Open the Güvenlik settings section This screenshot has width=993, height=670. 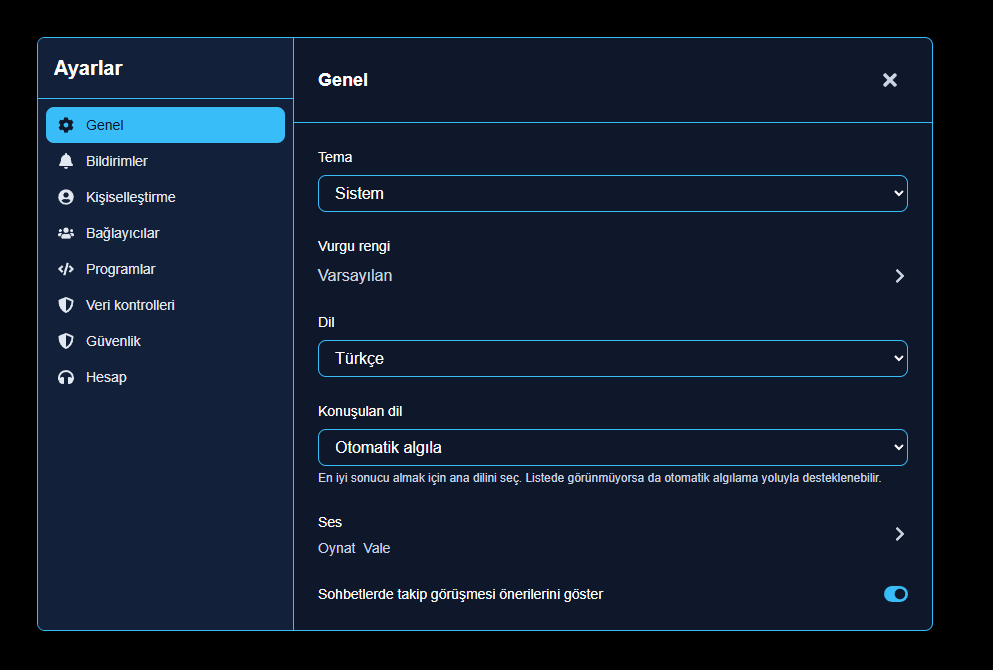pos(165,341)
